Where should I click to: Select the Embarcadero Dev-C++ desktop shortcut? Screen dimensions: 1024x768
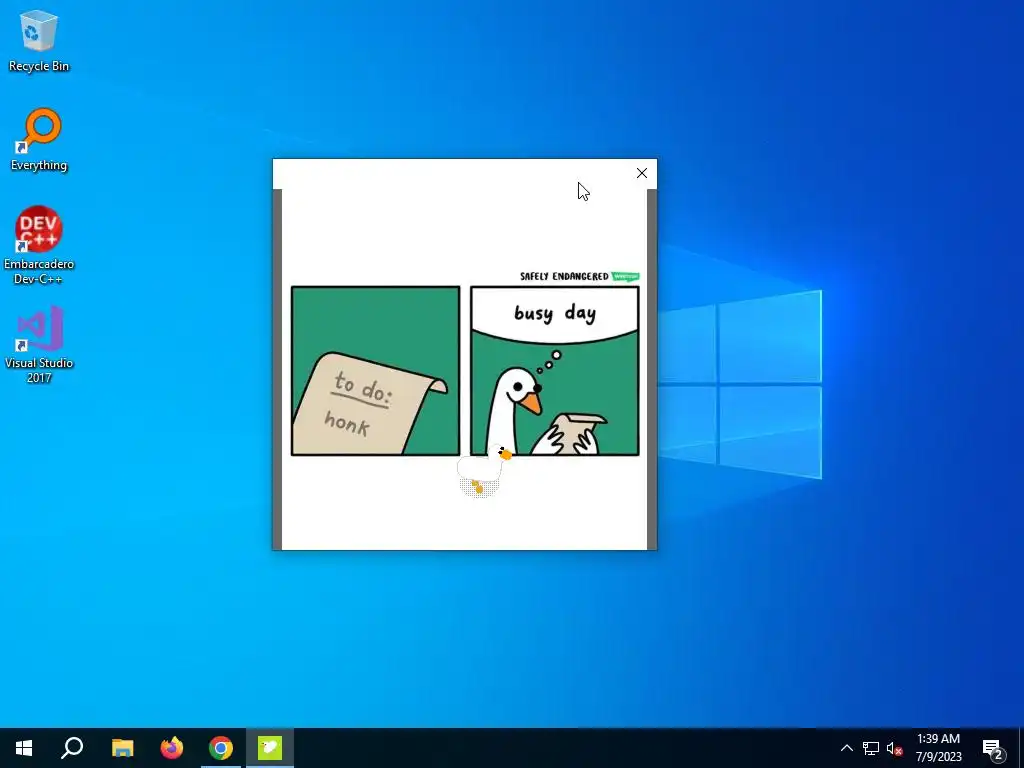point(39,246)
